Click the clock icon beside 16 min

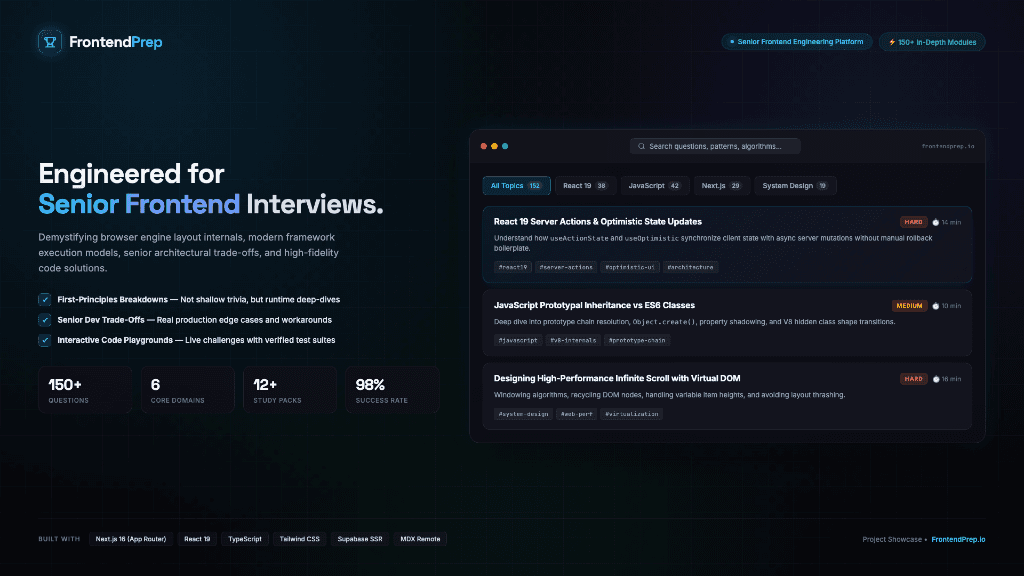pyautogui.click(x=935, y=379)
